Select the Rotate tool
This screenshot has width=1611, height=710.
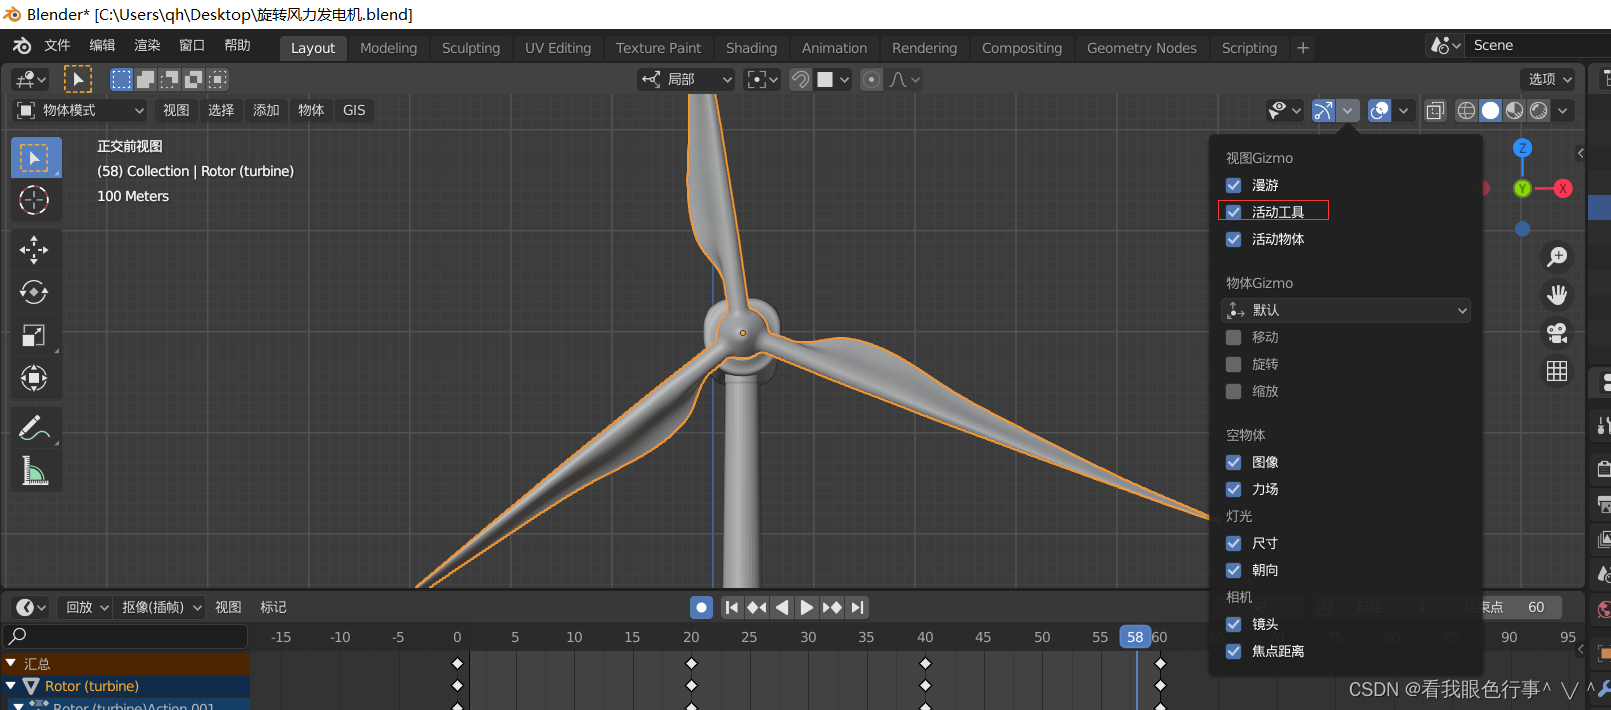click(35, 292)
